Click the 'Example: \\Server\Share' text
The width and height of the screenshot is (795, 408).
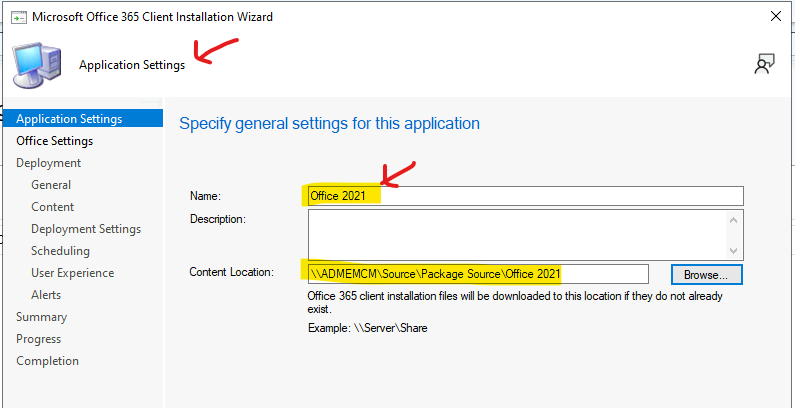click(x=368, y=328)
